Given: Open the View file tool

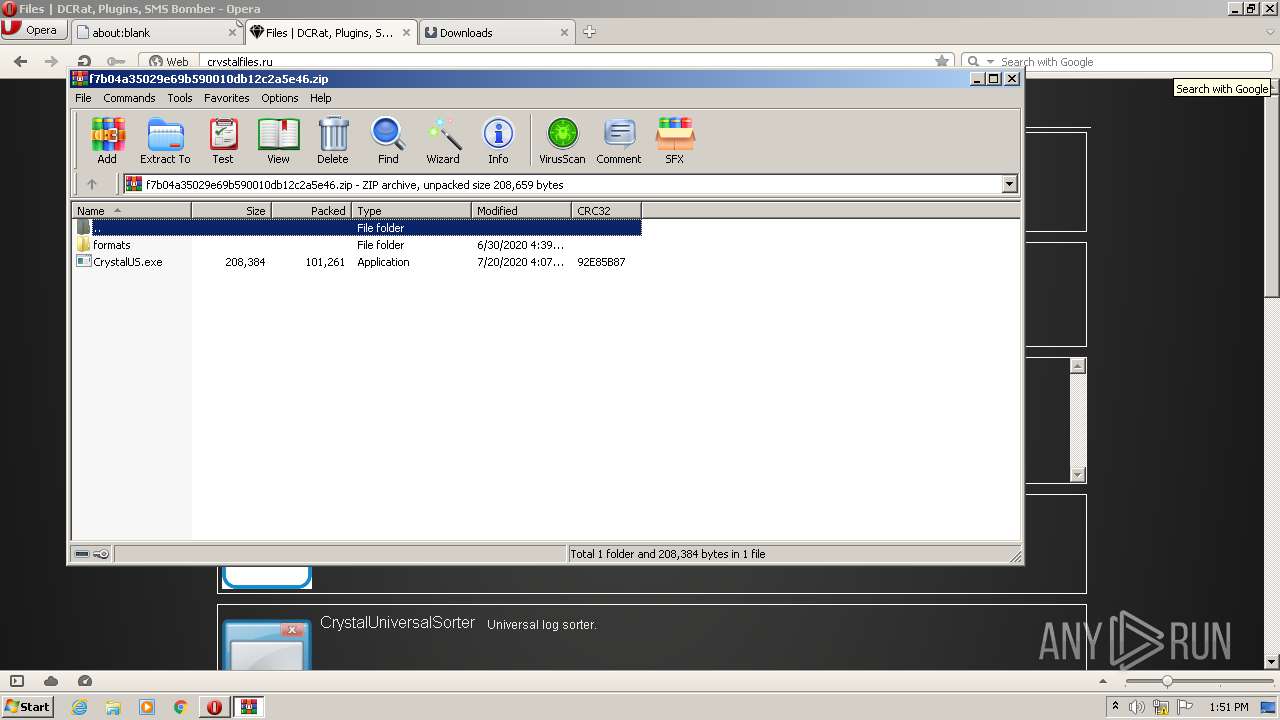Looking at the screenshot, I should tap(278, 140).
